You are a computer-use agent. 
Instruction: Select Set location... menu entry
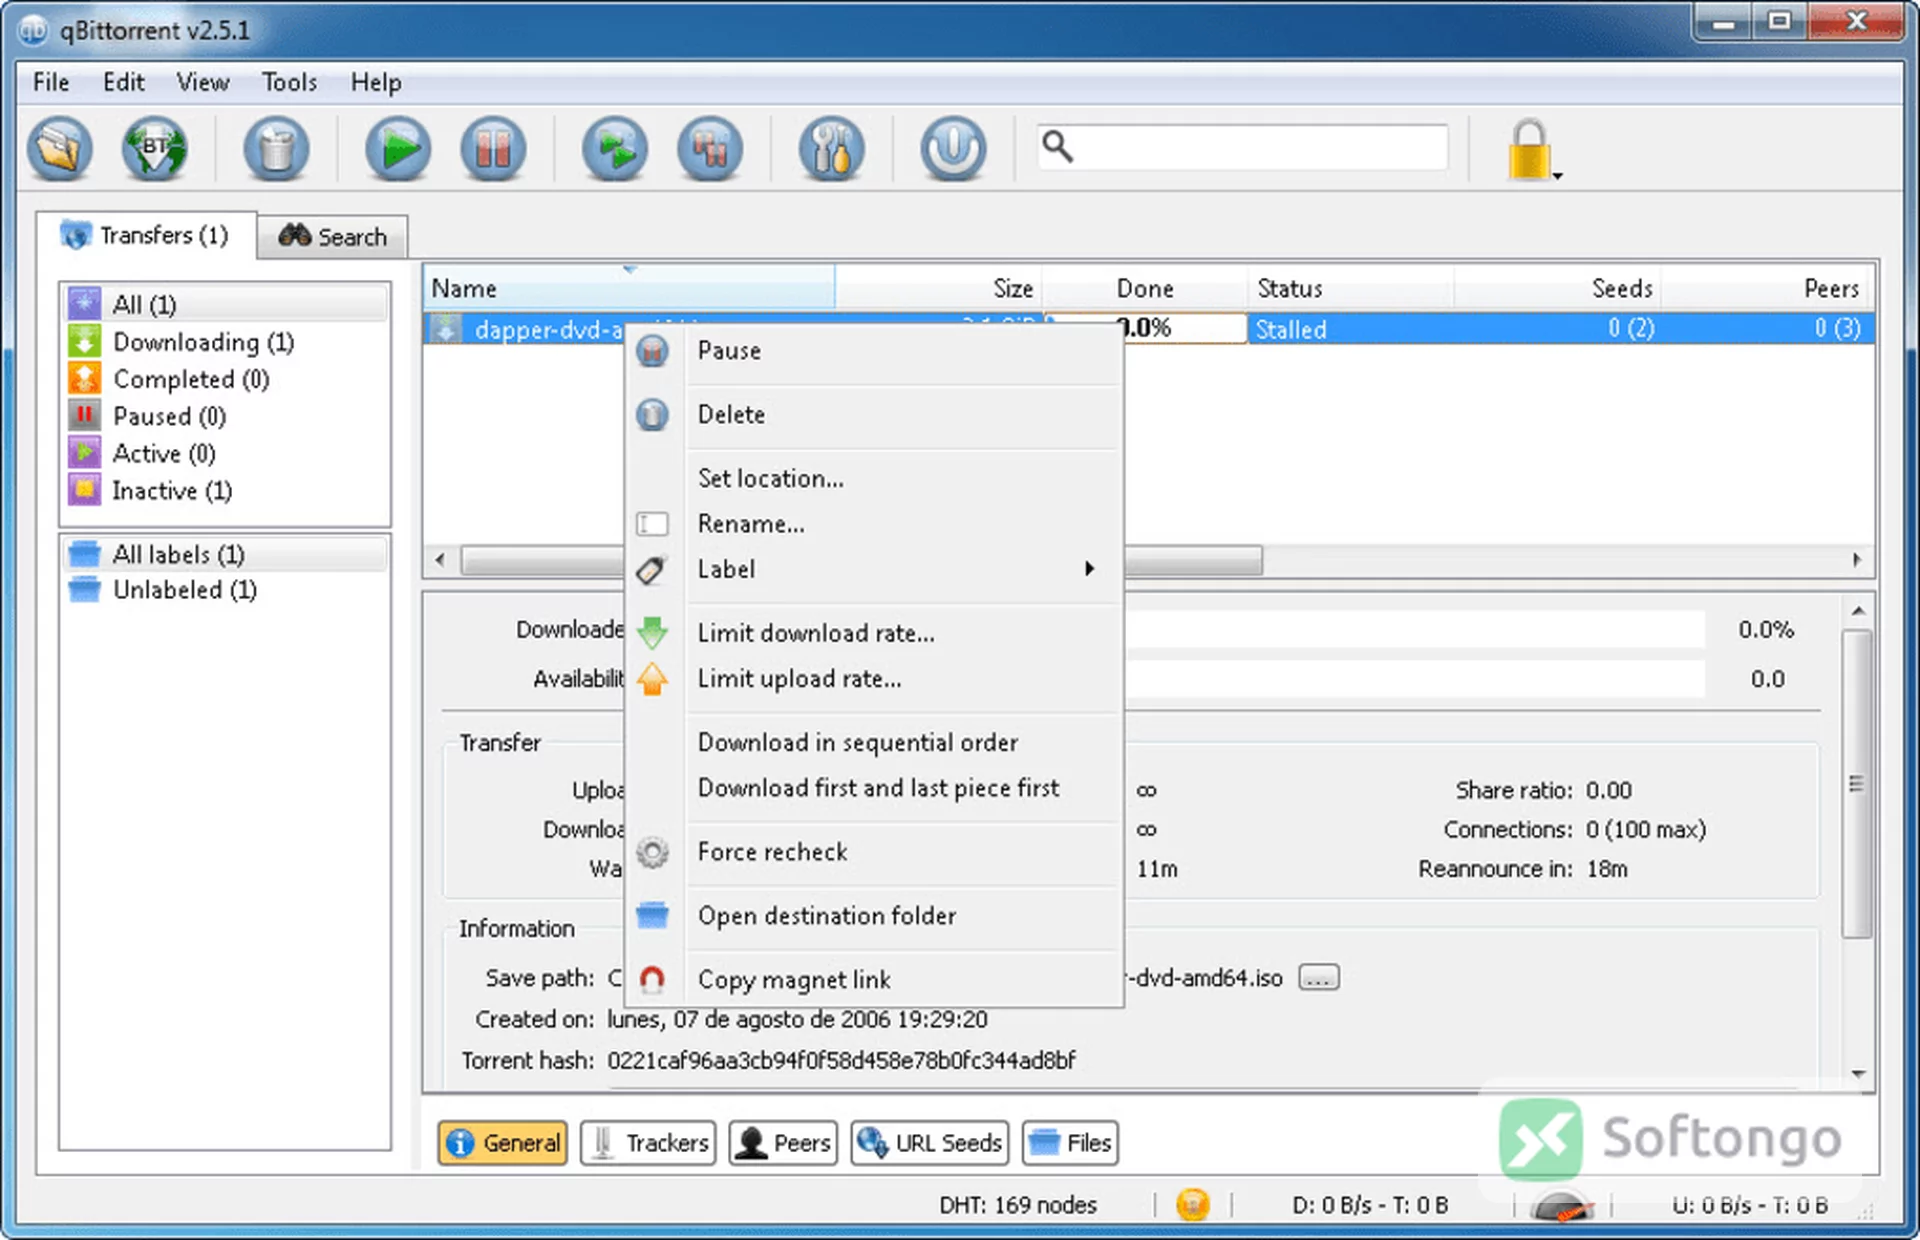click(874, 478)
